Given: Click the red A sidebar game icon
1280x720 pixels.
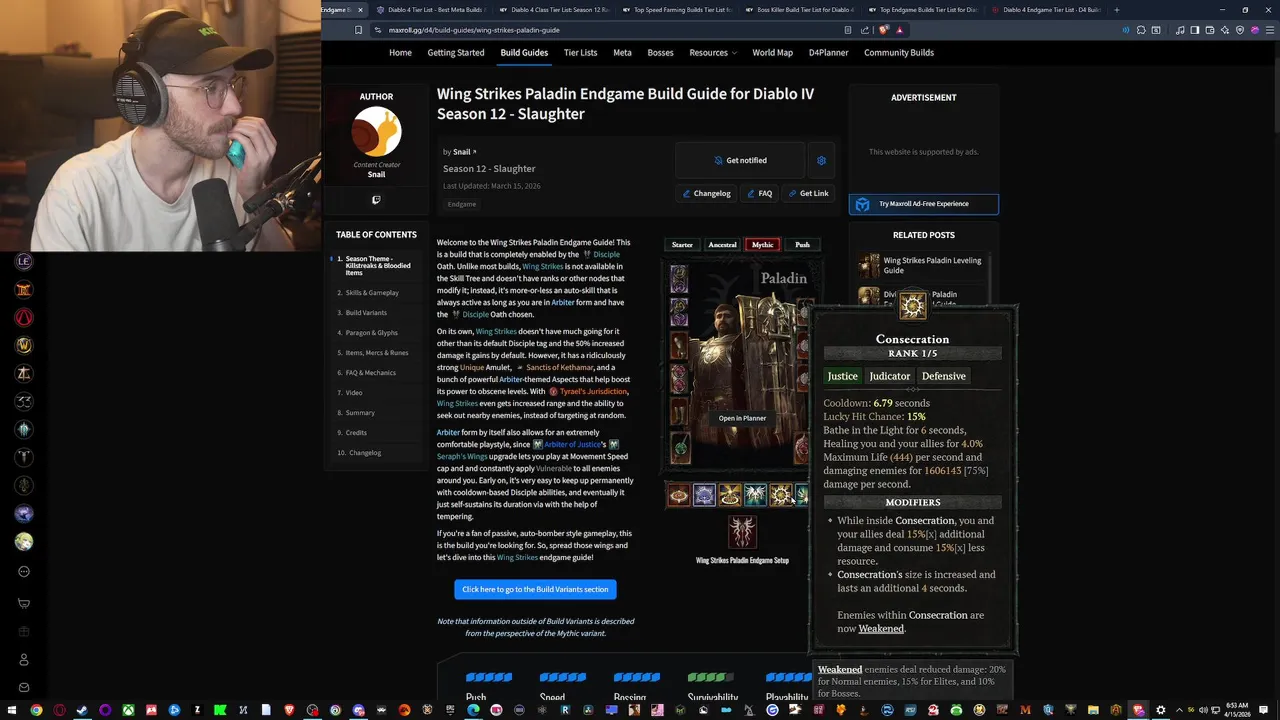Looking at the screenshot, I should pos(25,317).
